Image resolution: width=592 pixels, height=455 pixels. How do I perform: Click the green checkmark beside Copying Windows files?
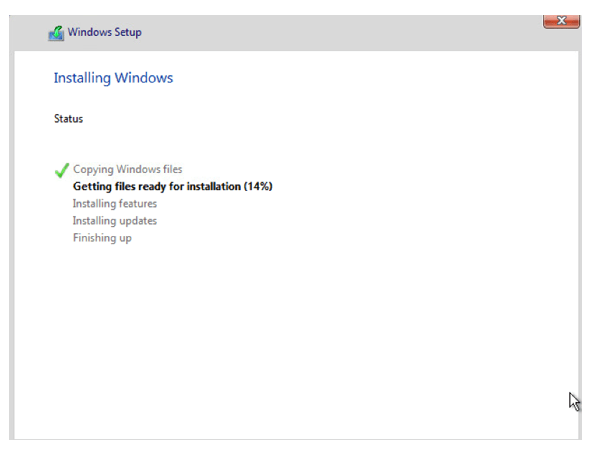pyautogui.click(x=62, y=170)
